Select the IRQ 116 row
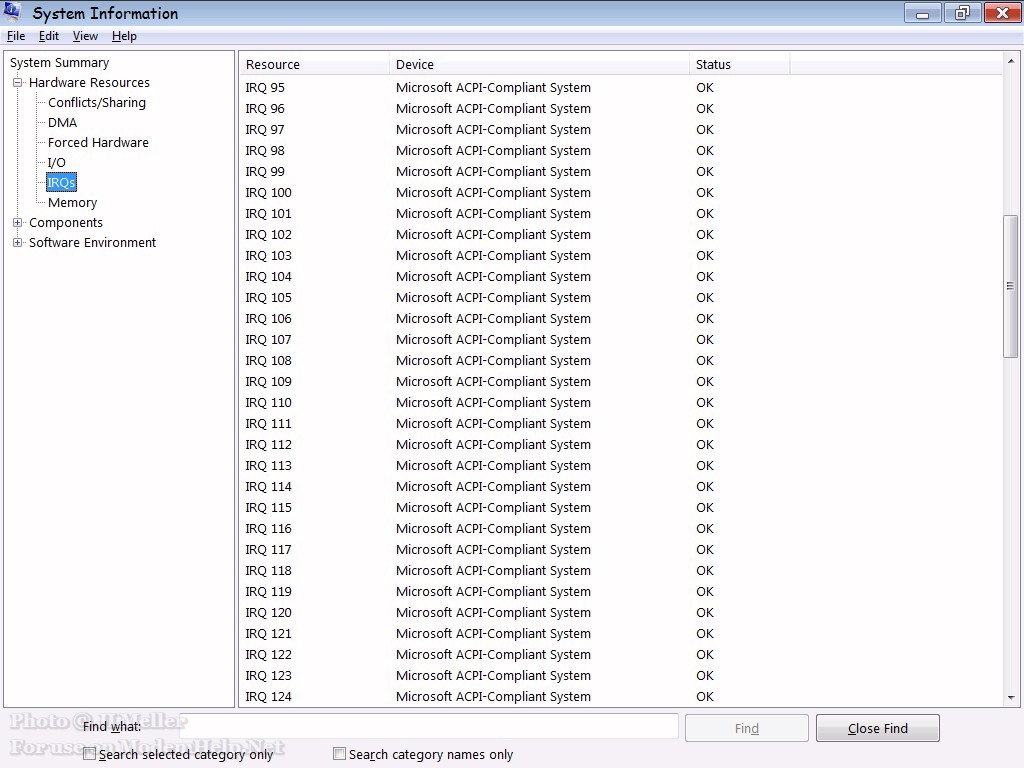Screen dimensions: 1024x768 click(x=620, y=528)
